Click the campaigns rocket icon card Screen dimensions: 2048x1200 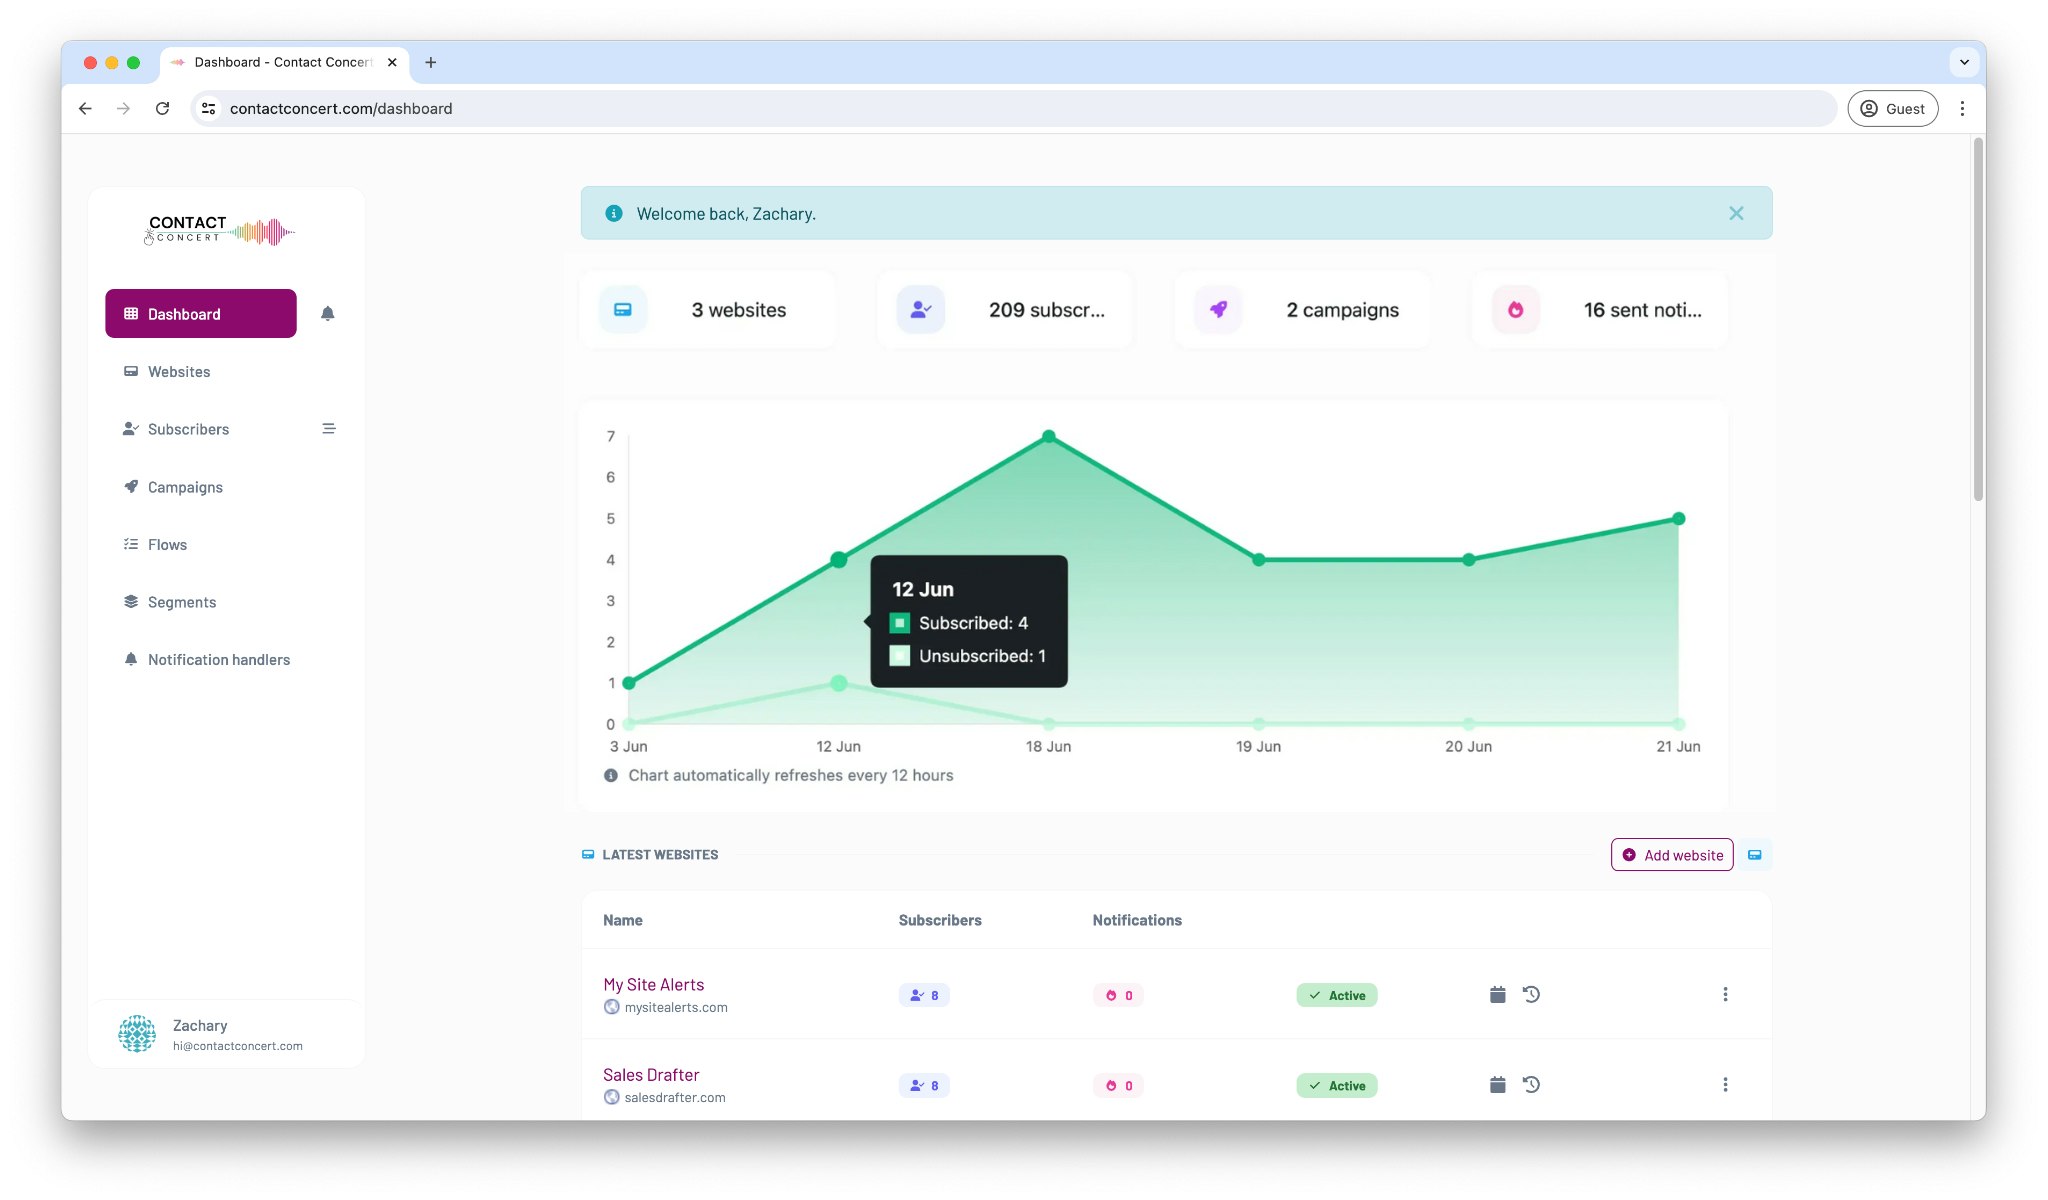pyautogui.click(x=1218, y=310)
